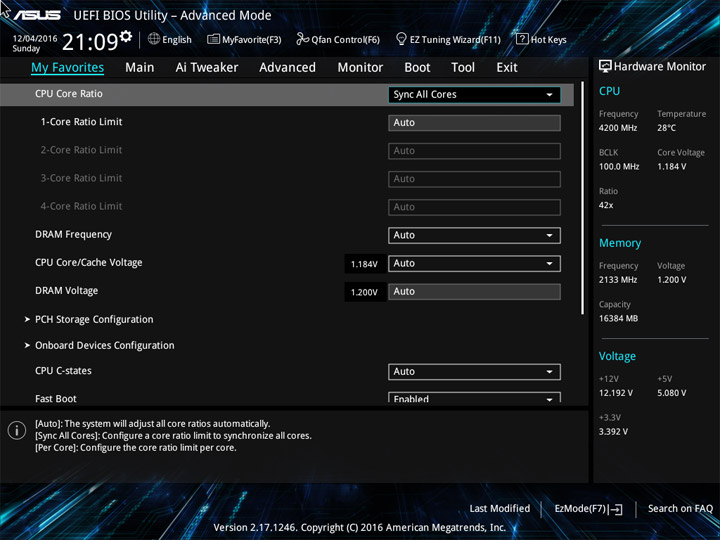Open Qfan Control(F6)

345,39
